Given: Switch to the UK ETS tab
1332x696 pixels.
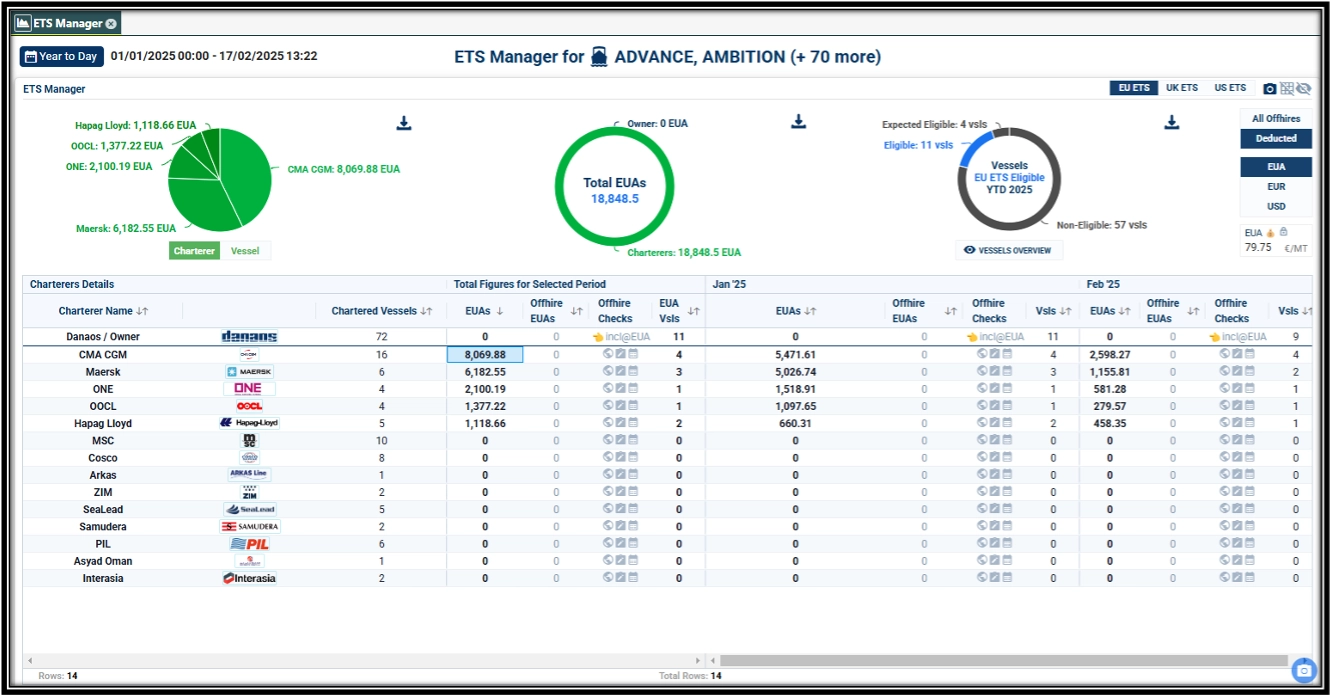Looking at the screenshot, I should coord(1181,88).
